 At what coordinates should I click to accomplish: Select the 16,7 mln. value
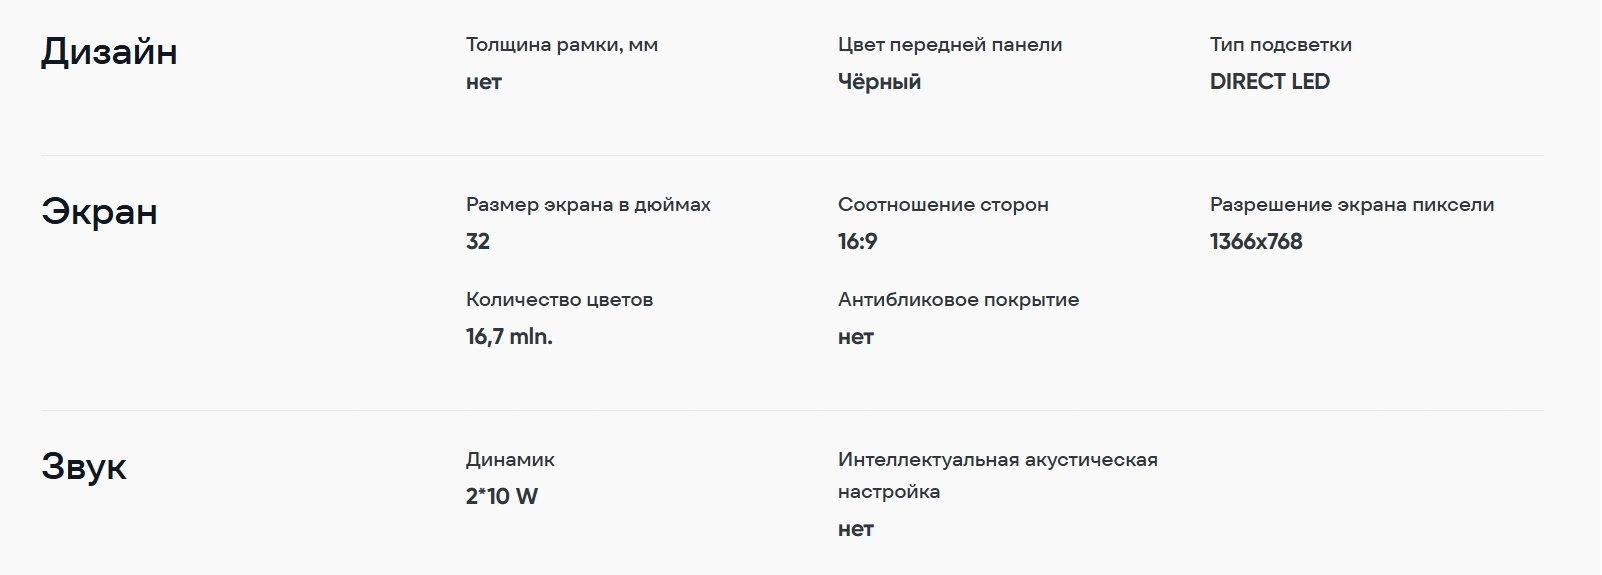coord(509,337)
